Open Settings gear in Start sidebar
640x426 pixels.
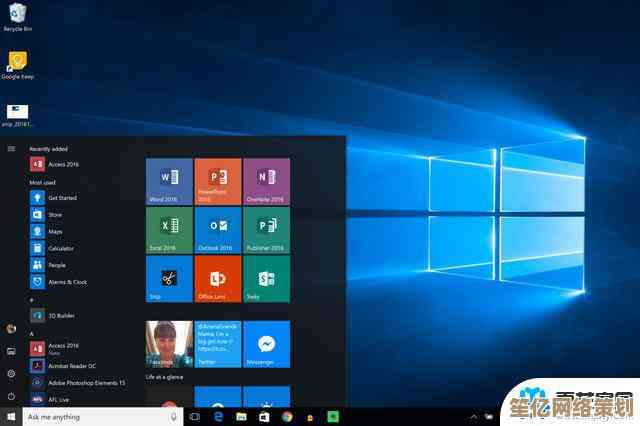pos(11,373)
